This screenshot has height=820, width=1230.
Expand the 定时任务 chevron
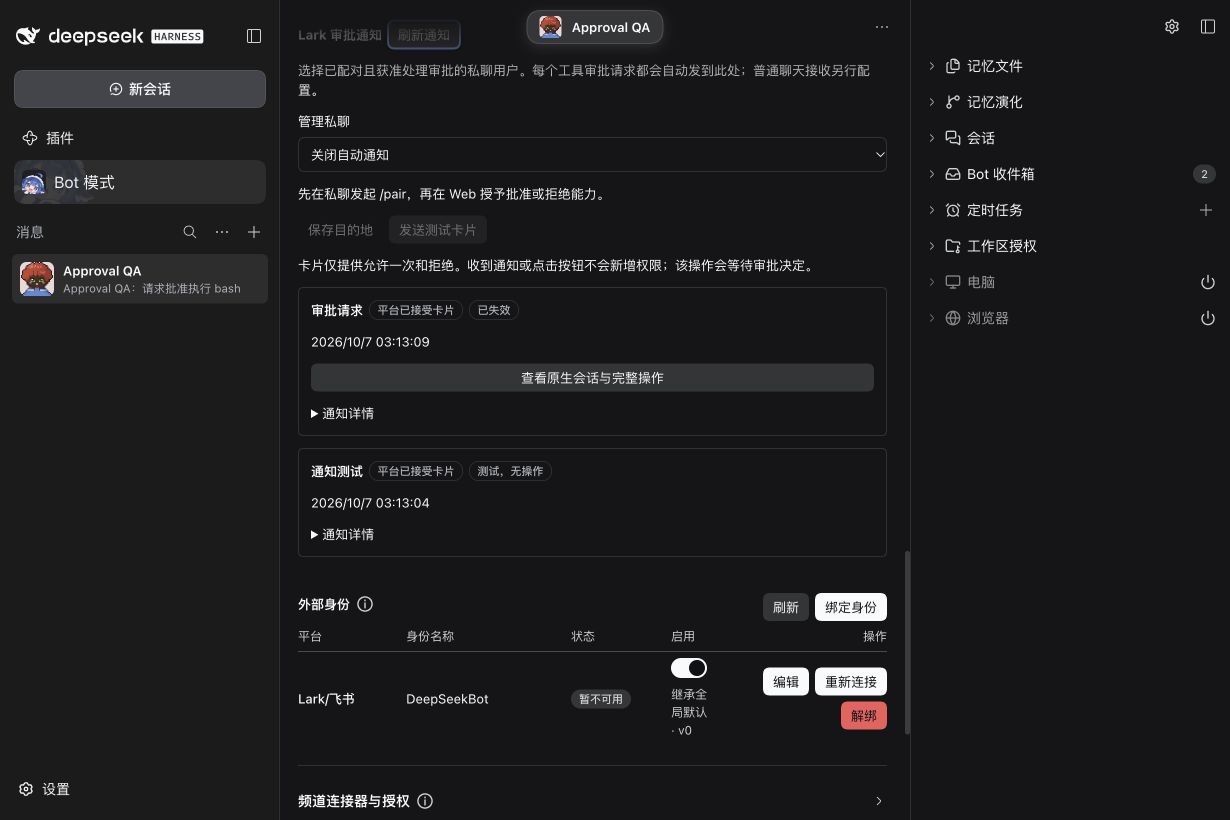(x=932, y=210)
